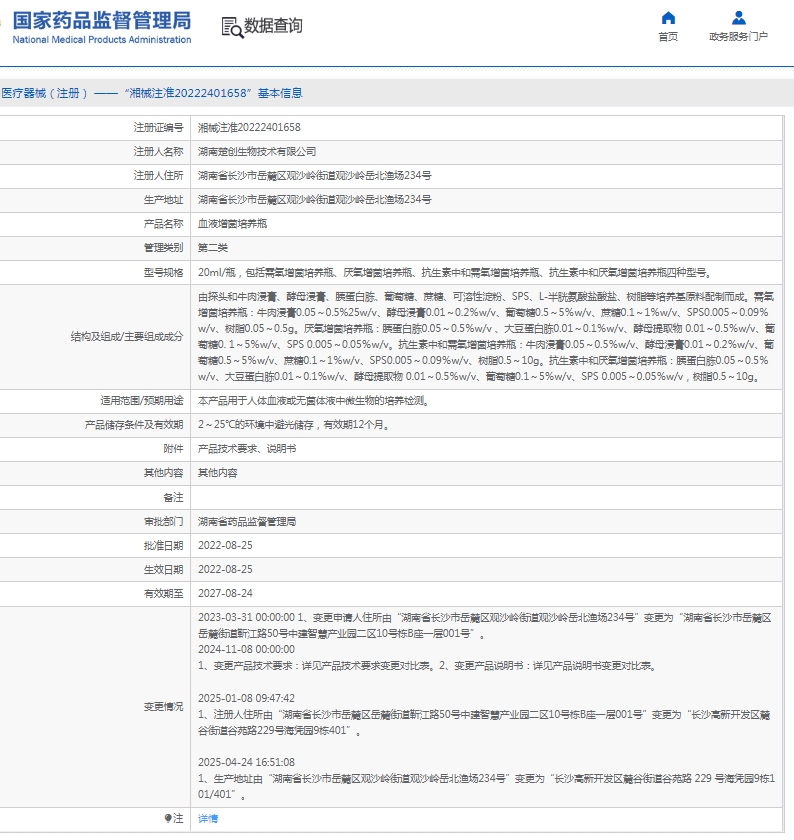Click change entry timestamp 2025-04-24 16:51:08
This screenshot has width=794, height=840.
(x=246, y=762)
